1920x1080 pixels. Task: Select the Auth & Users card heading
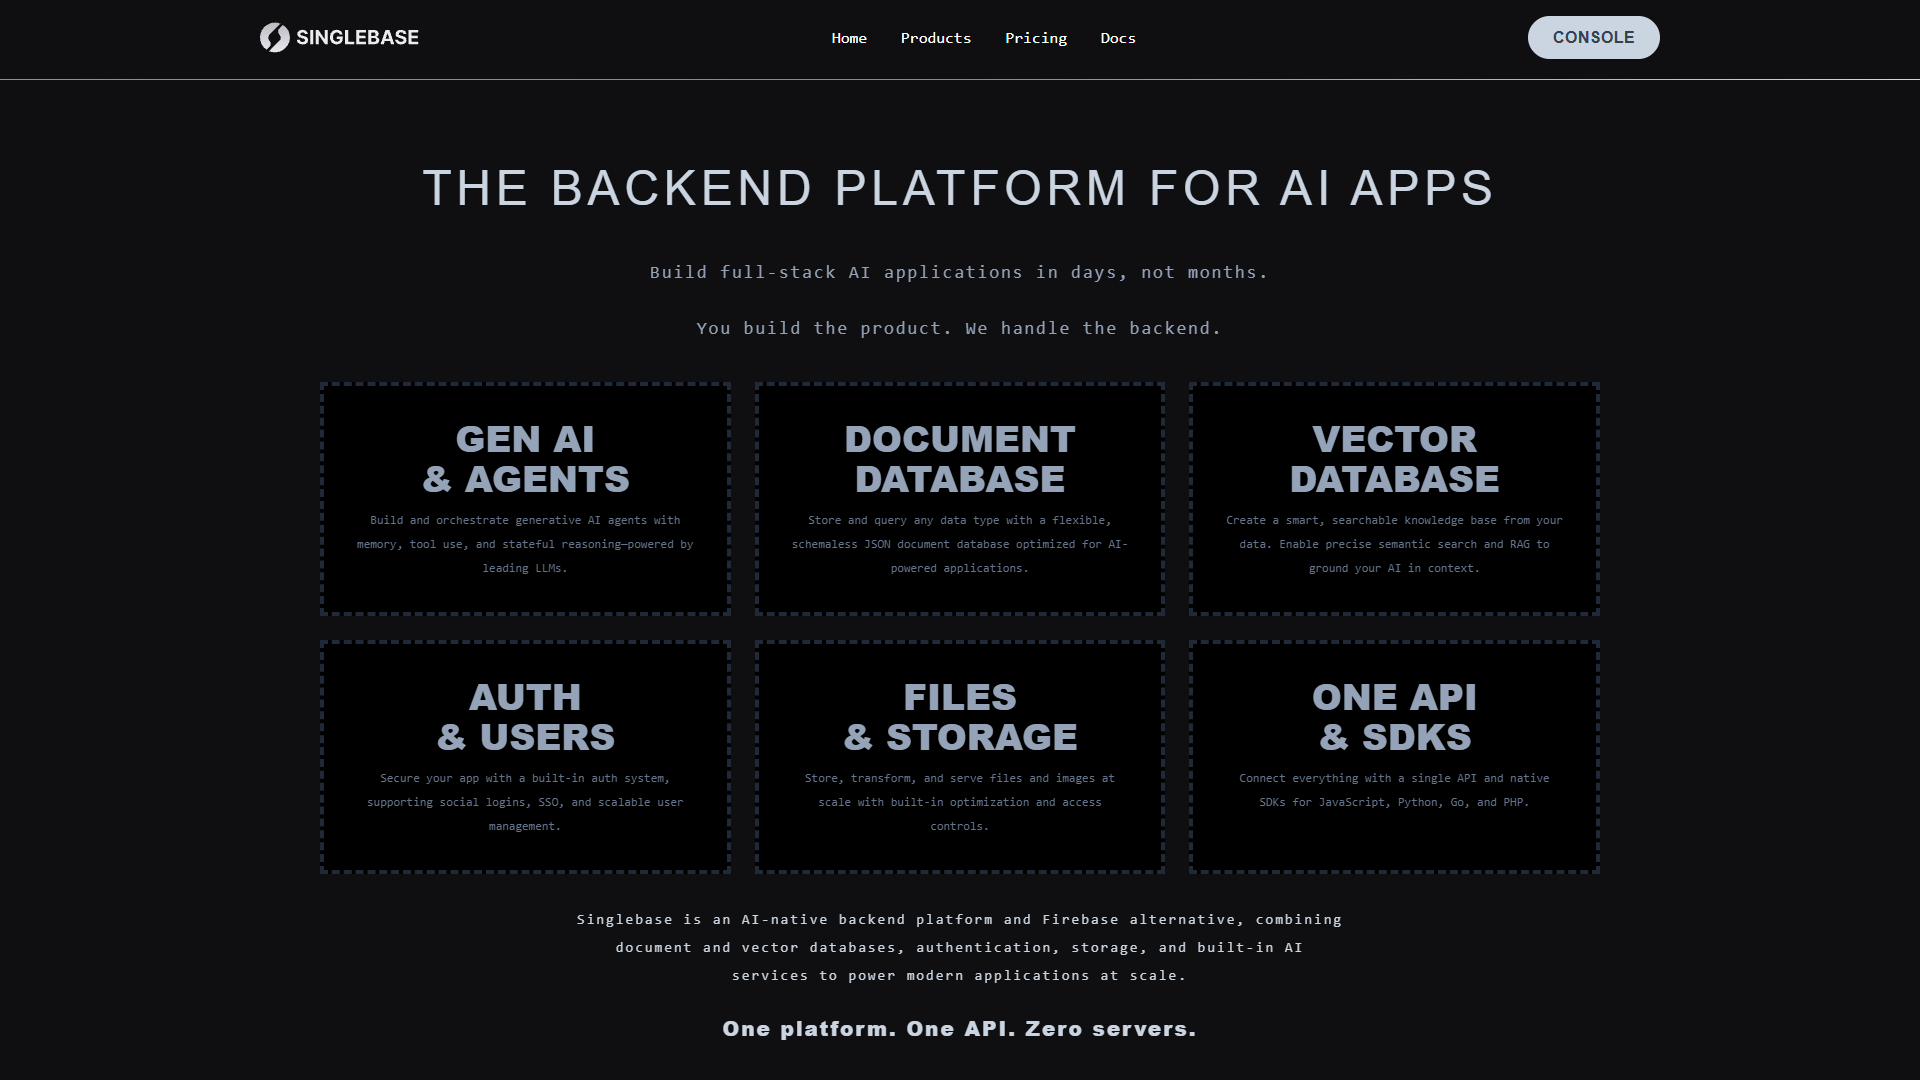[525, 717]
